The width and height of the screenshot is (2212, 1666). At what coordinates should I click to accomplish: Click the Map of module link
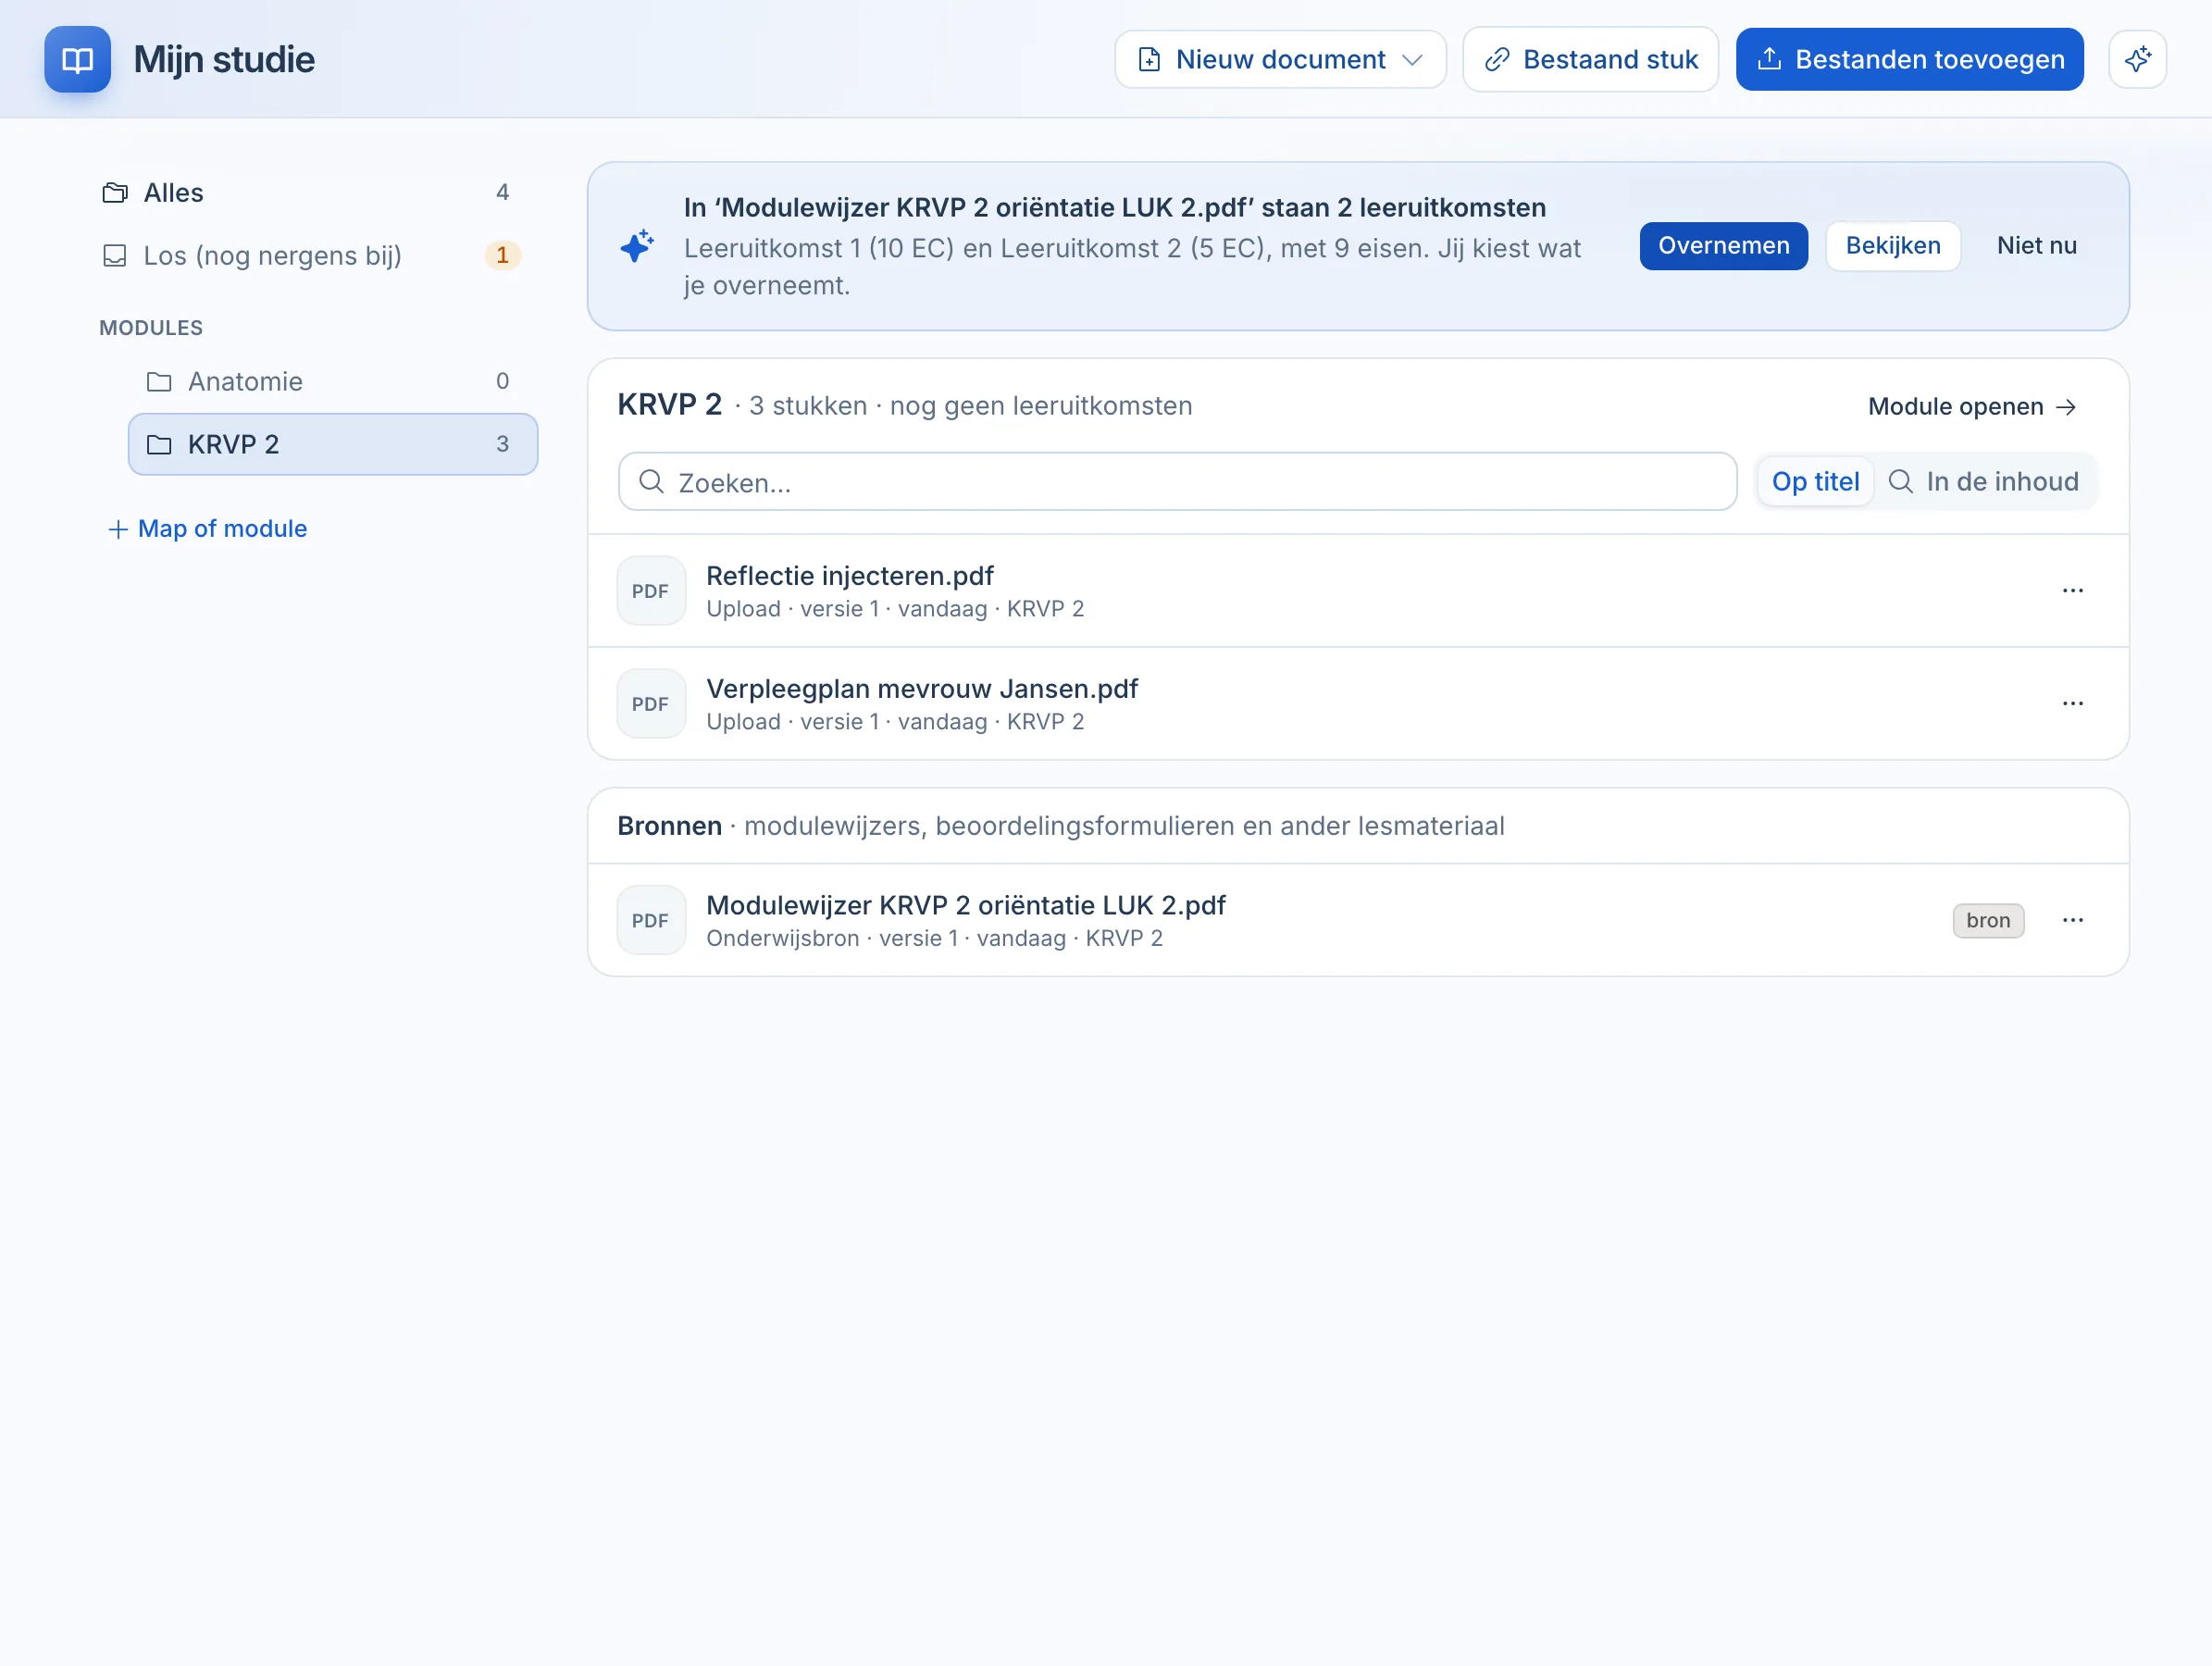pos(207,529)
